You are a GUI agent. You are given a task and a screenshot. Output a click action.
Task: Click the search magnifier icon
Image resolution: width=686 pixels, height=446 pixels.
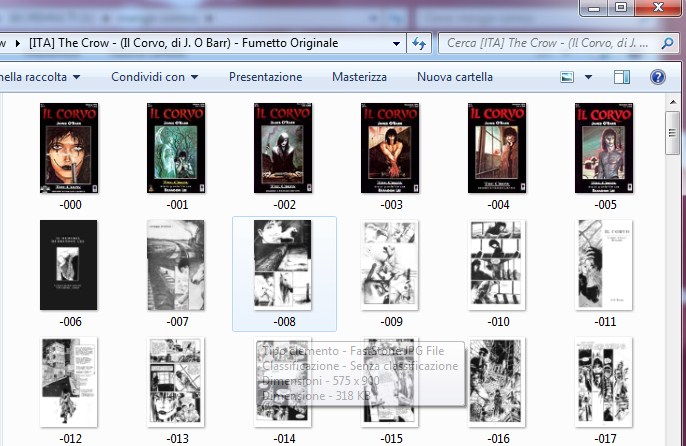667,43
